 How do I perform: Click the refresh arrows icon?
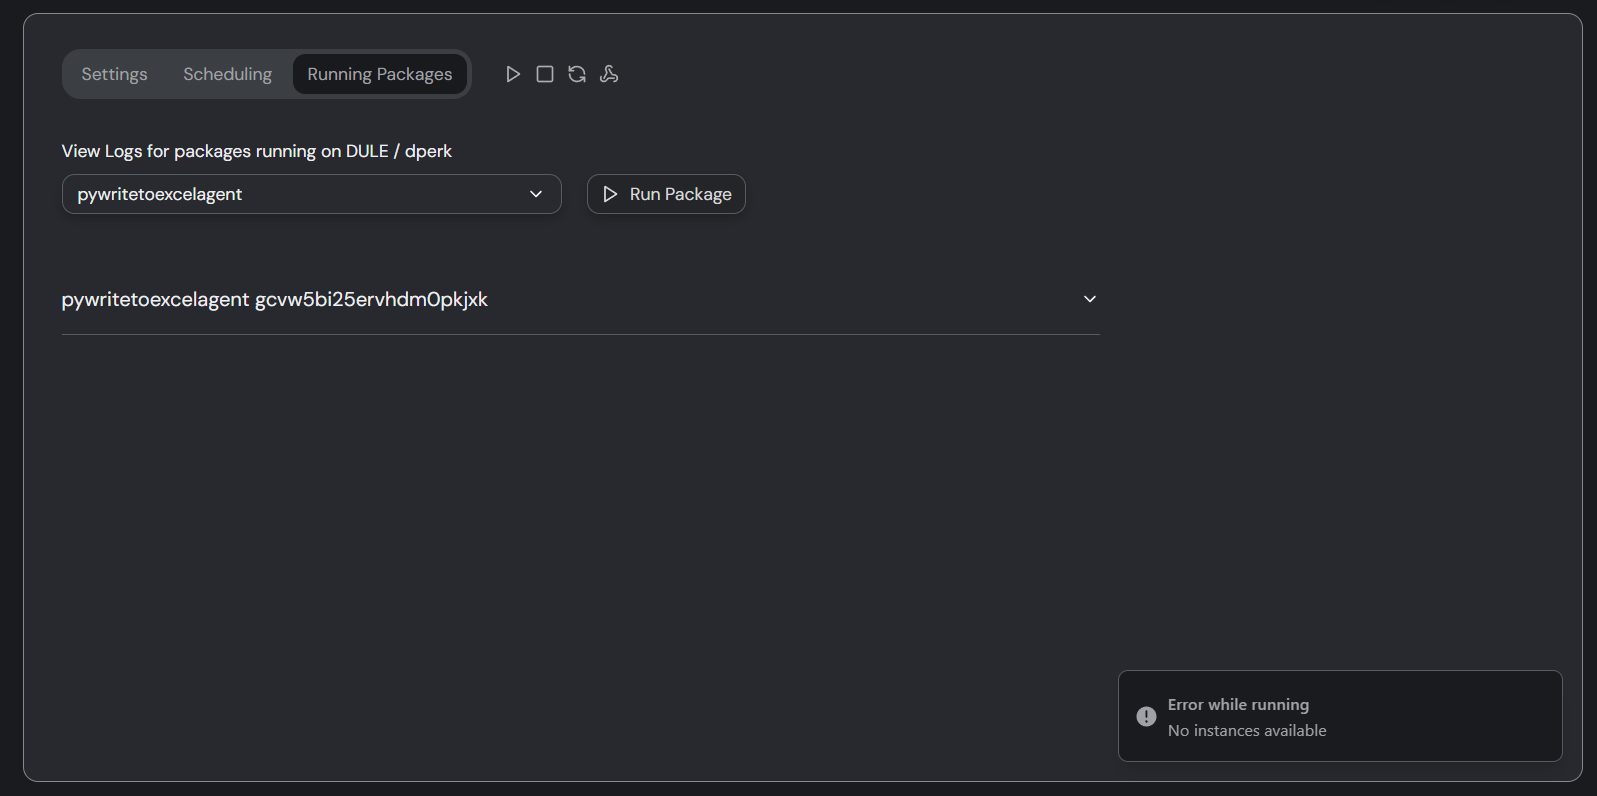tap(577, 74)
